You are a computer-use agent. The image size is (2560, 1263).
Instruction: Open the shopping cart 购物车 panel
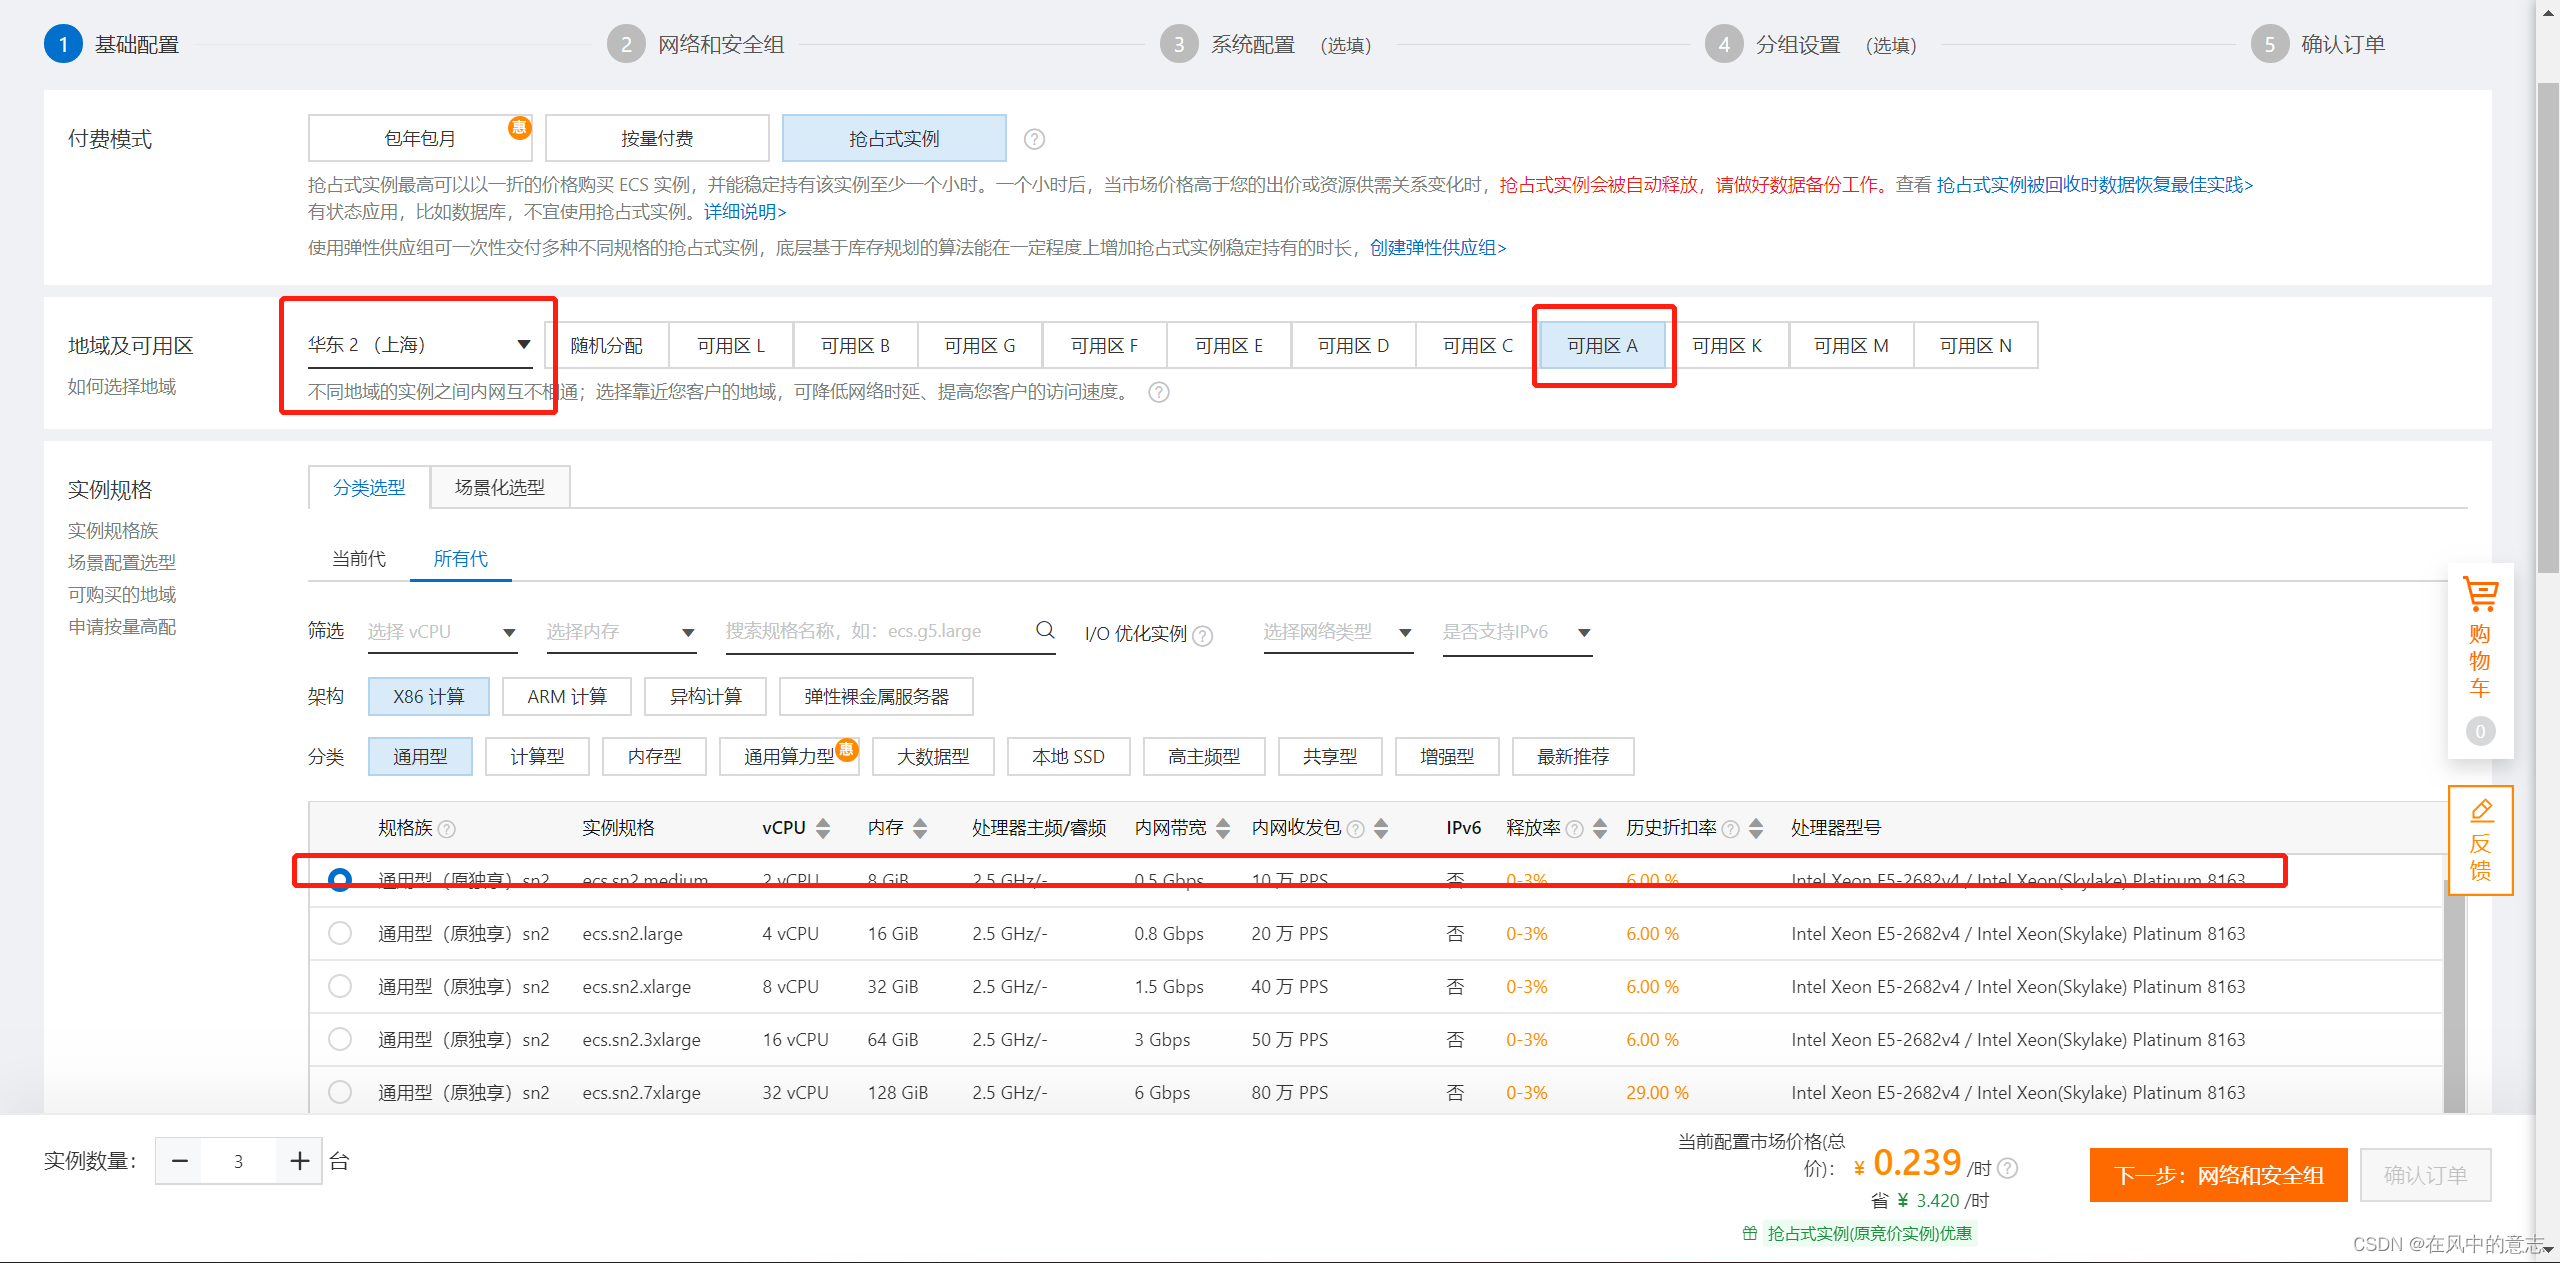(2480, 660)
